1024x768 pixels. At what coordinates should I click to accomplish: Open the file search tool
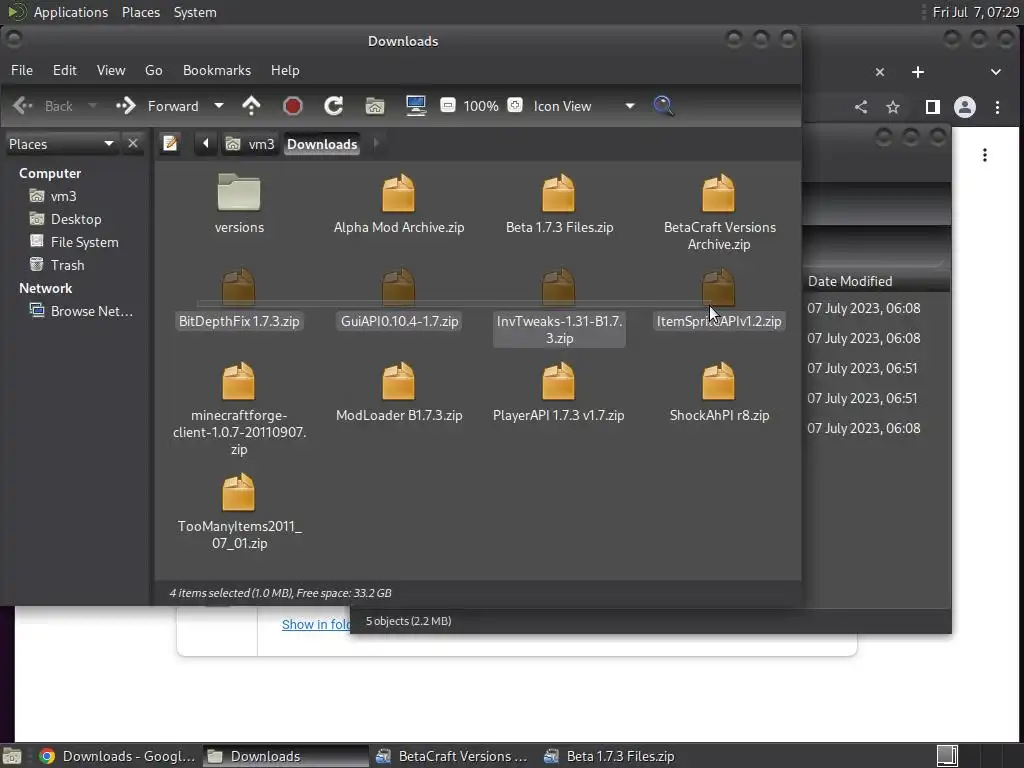[663, 106]
